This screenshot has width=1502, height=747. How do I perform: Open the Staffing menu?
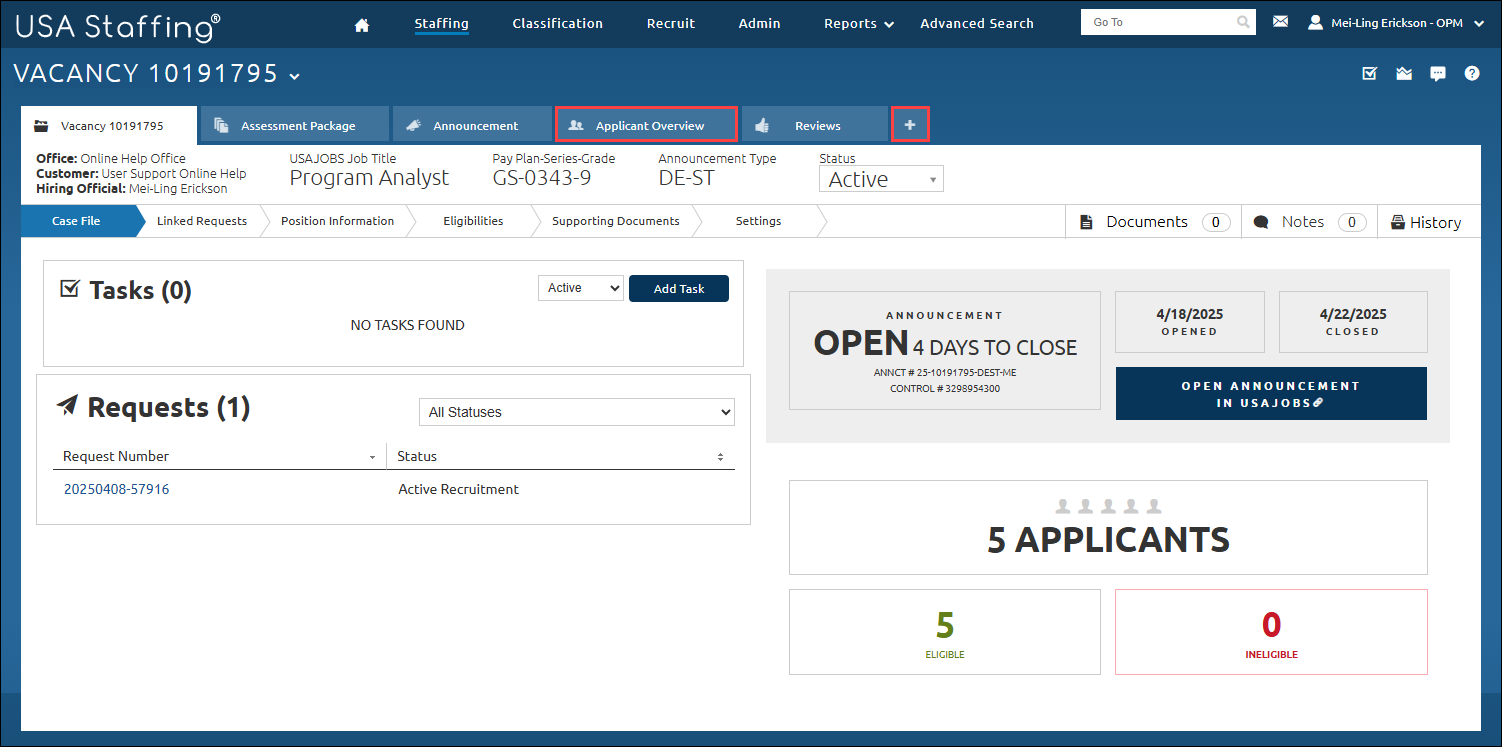pos(441,23)
